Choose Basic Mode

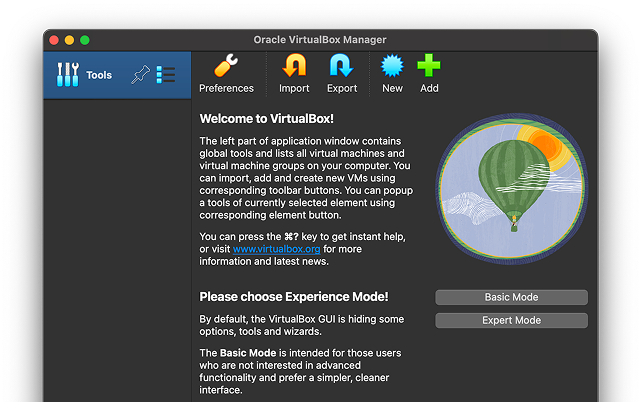(511, 297)
